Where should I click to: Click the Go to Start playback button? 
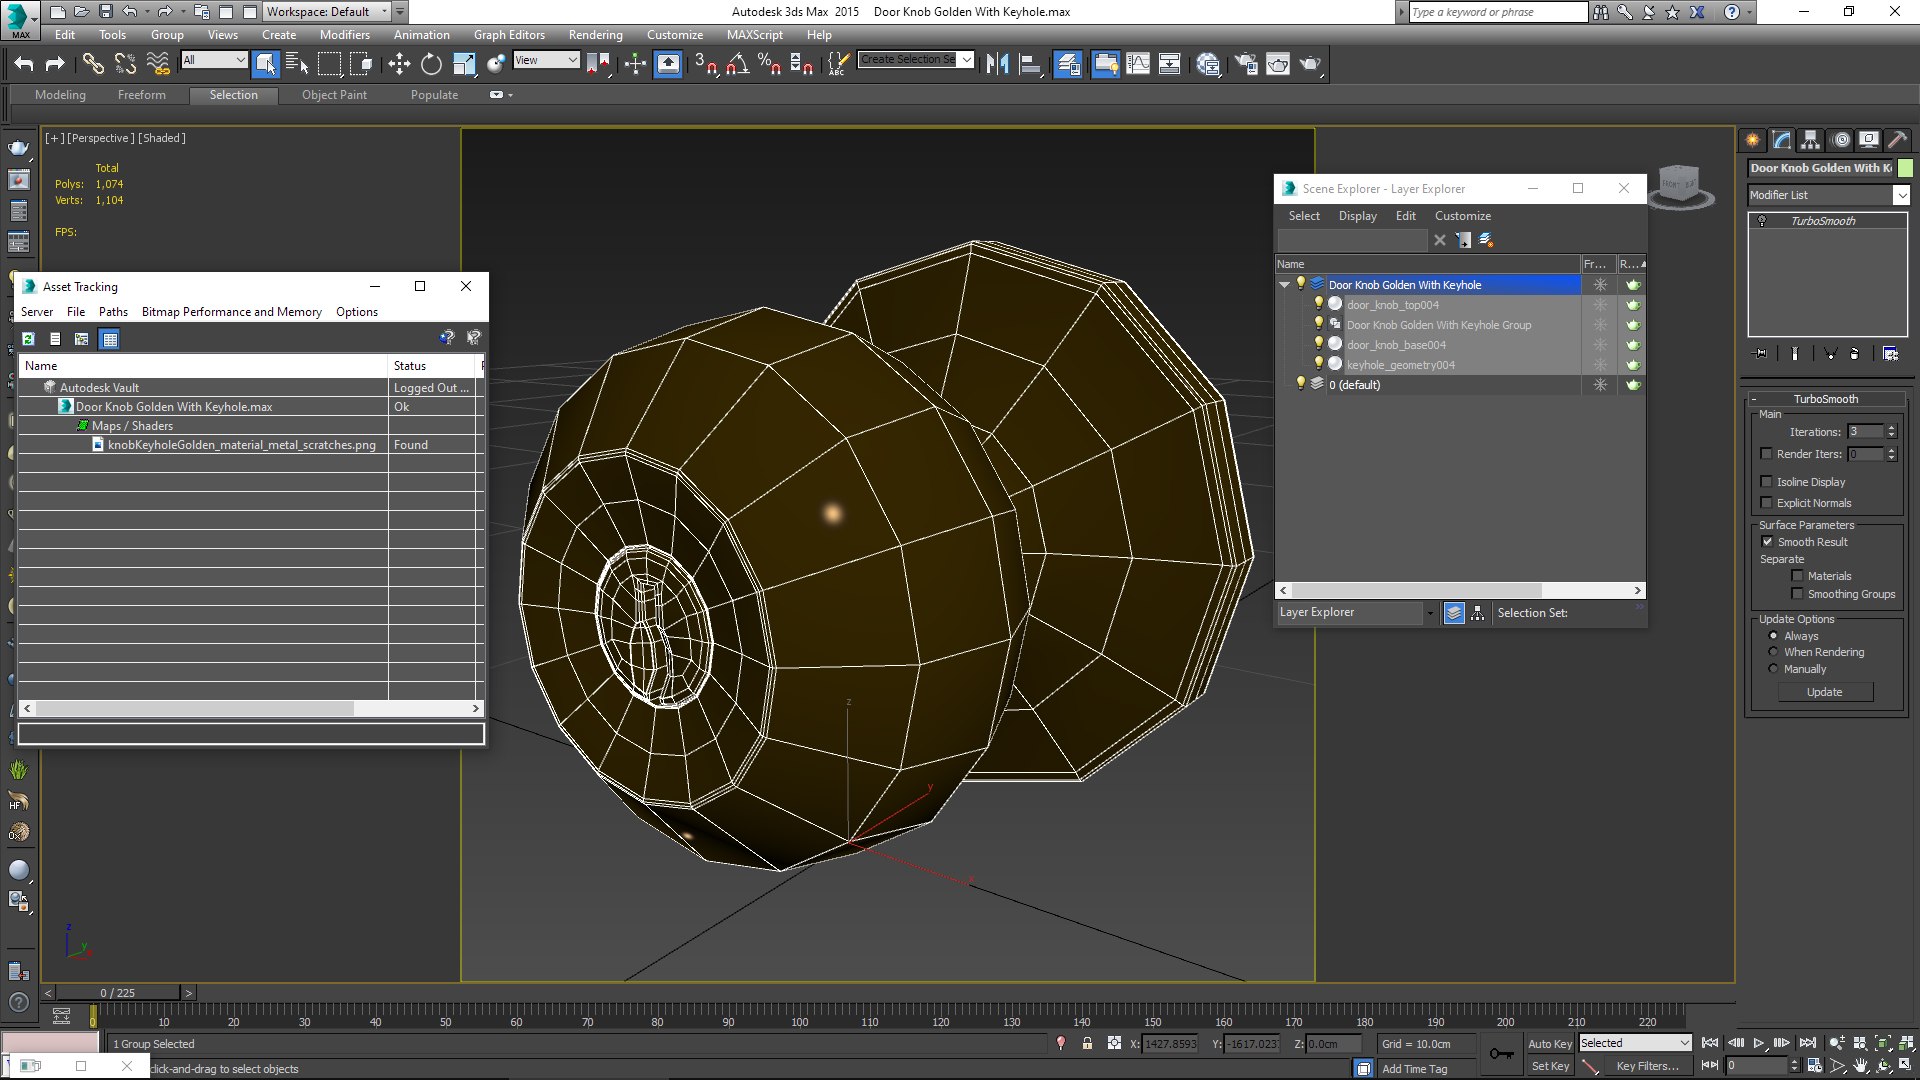pyautogui.click(x=1710, y=1043)
